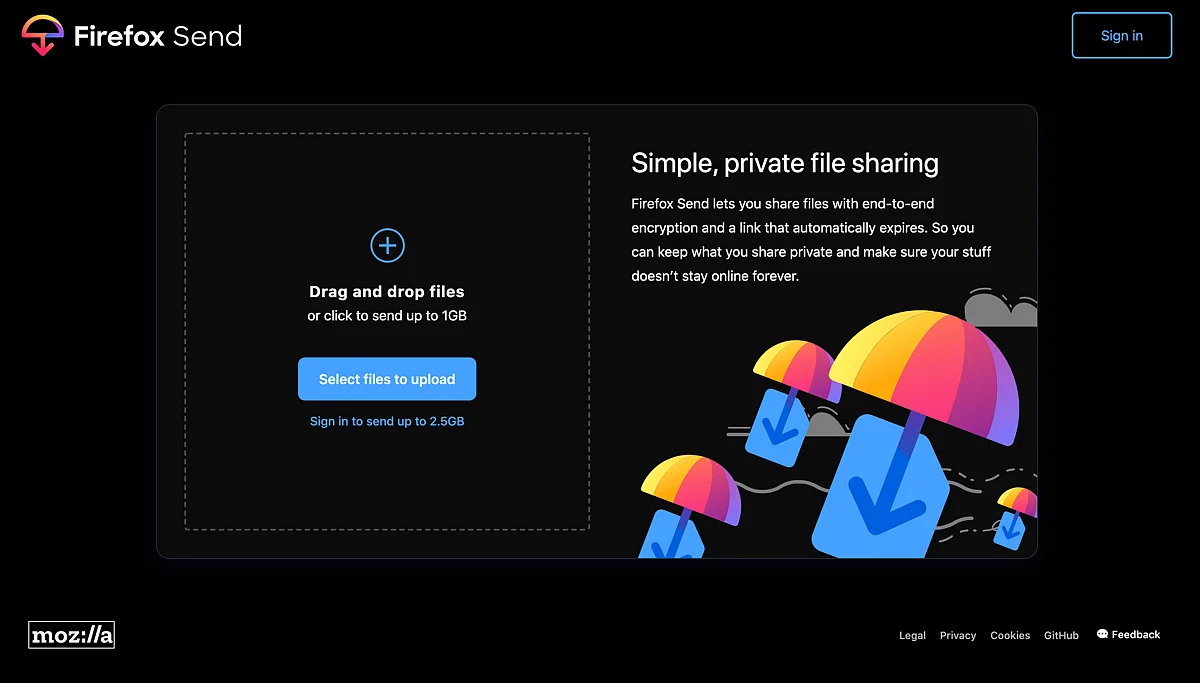Click the Firefox Send title text

(158, 37)
